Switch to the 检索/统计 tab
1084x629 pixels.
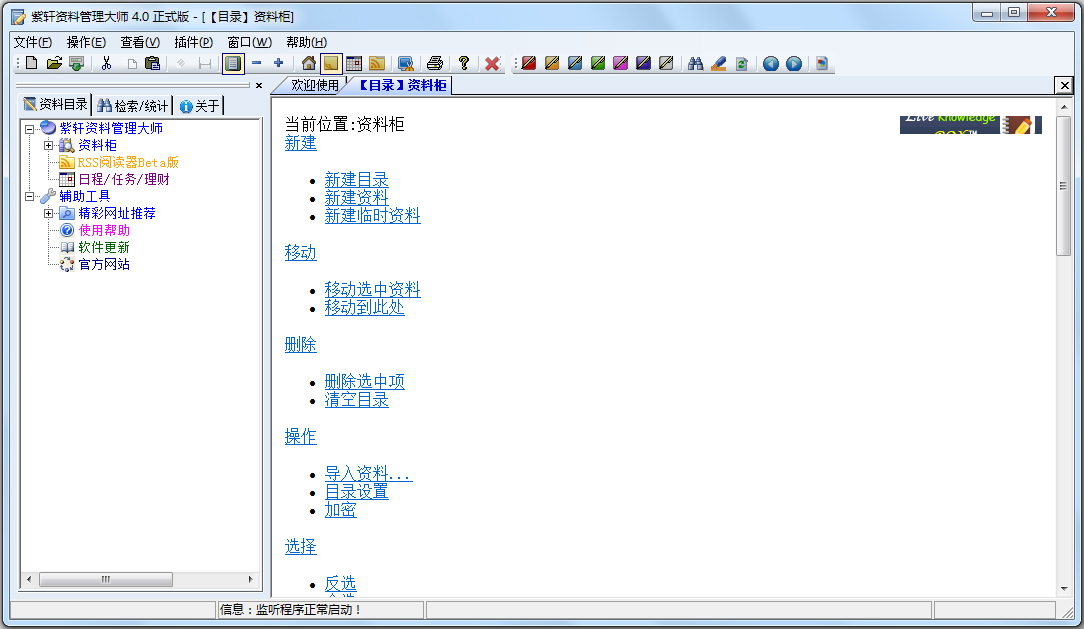click(132, 106)
